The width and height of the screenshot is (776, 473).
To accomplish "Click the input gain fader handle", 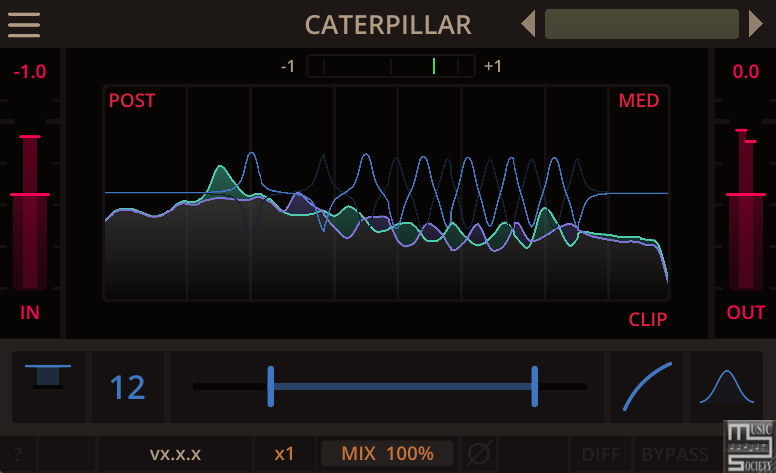I will pos(30,194).
